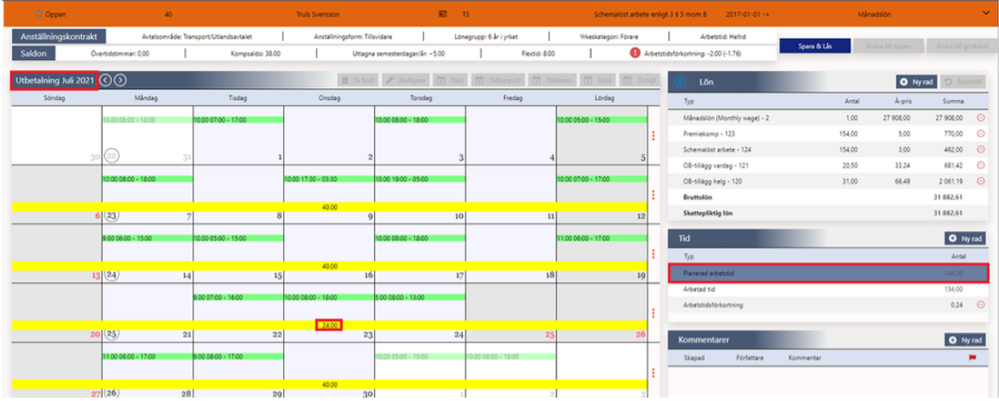Screen dimensions: 999x401
Task: Click the red flag in Kommentarer
Action: point(972,358)
